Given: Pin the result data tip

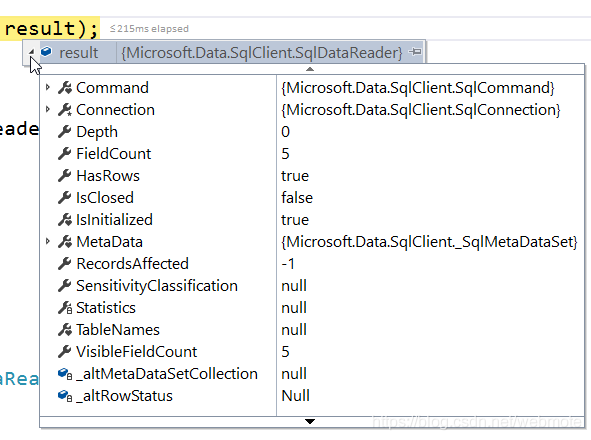Looking at the screenshot, I should coord(415,52).
